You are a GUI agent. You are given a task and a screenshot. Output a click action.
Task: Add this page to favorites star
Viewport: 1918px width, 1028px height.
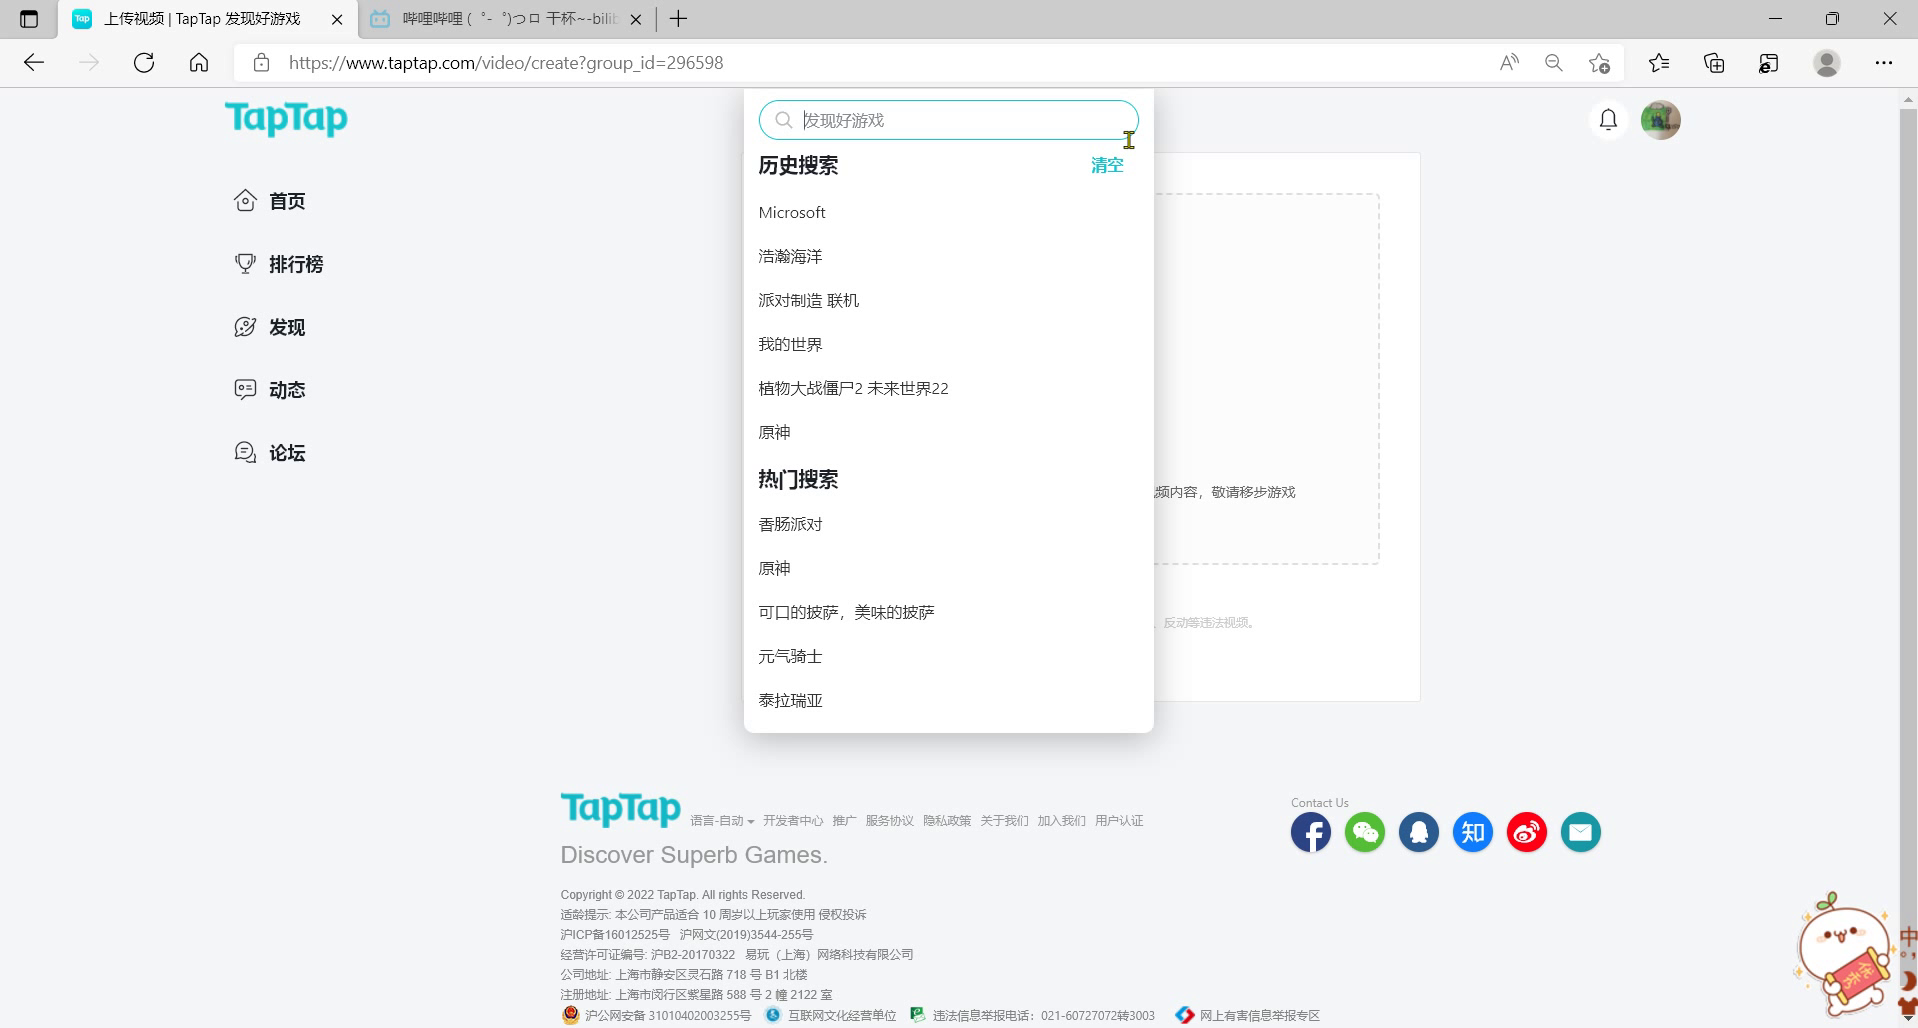point(1598,63)
